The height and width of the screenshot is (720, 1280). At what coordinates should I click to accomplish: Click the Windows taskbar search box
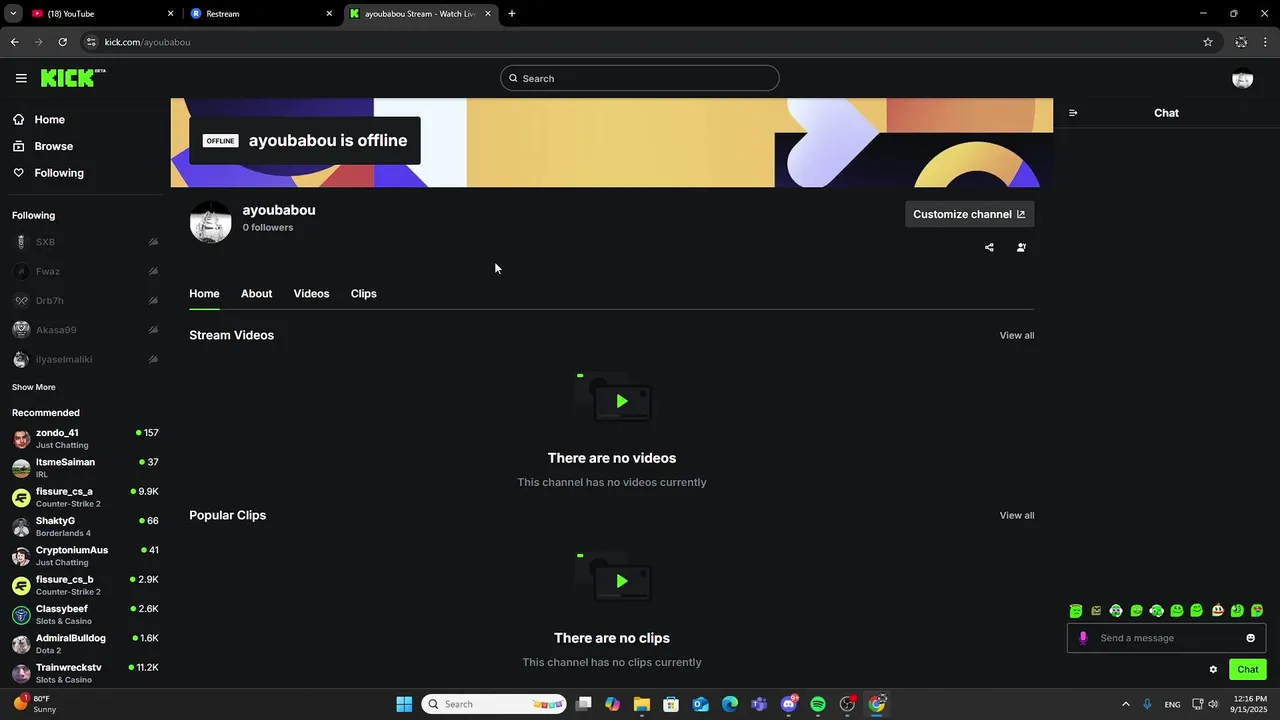[494, 704]
